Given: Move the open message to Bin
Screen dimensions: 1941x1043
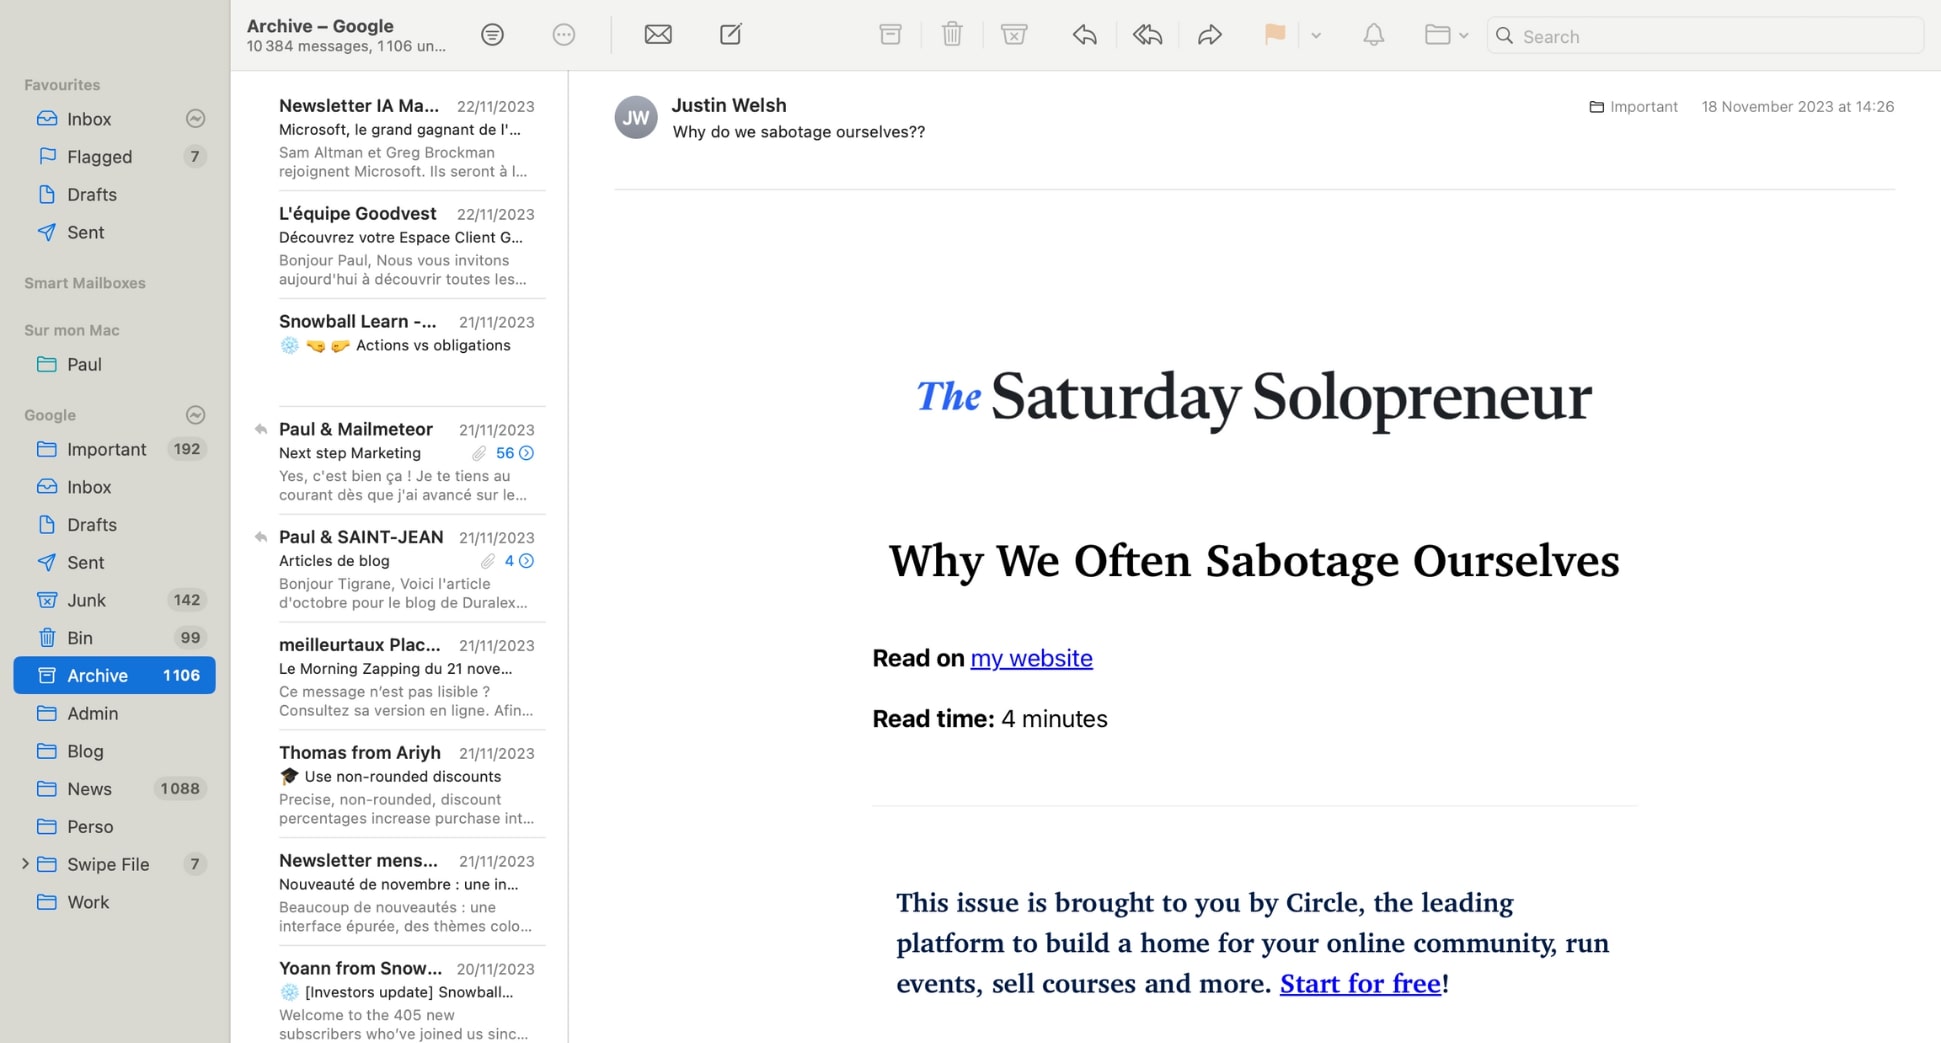Looking at the screenshot, I should click(952, 34).
